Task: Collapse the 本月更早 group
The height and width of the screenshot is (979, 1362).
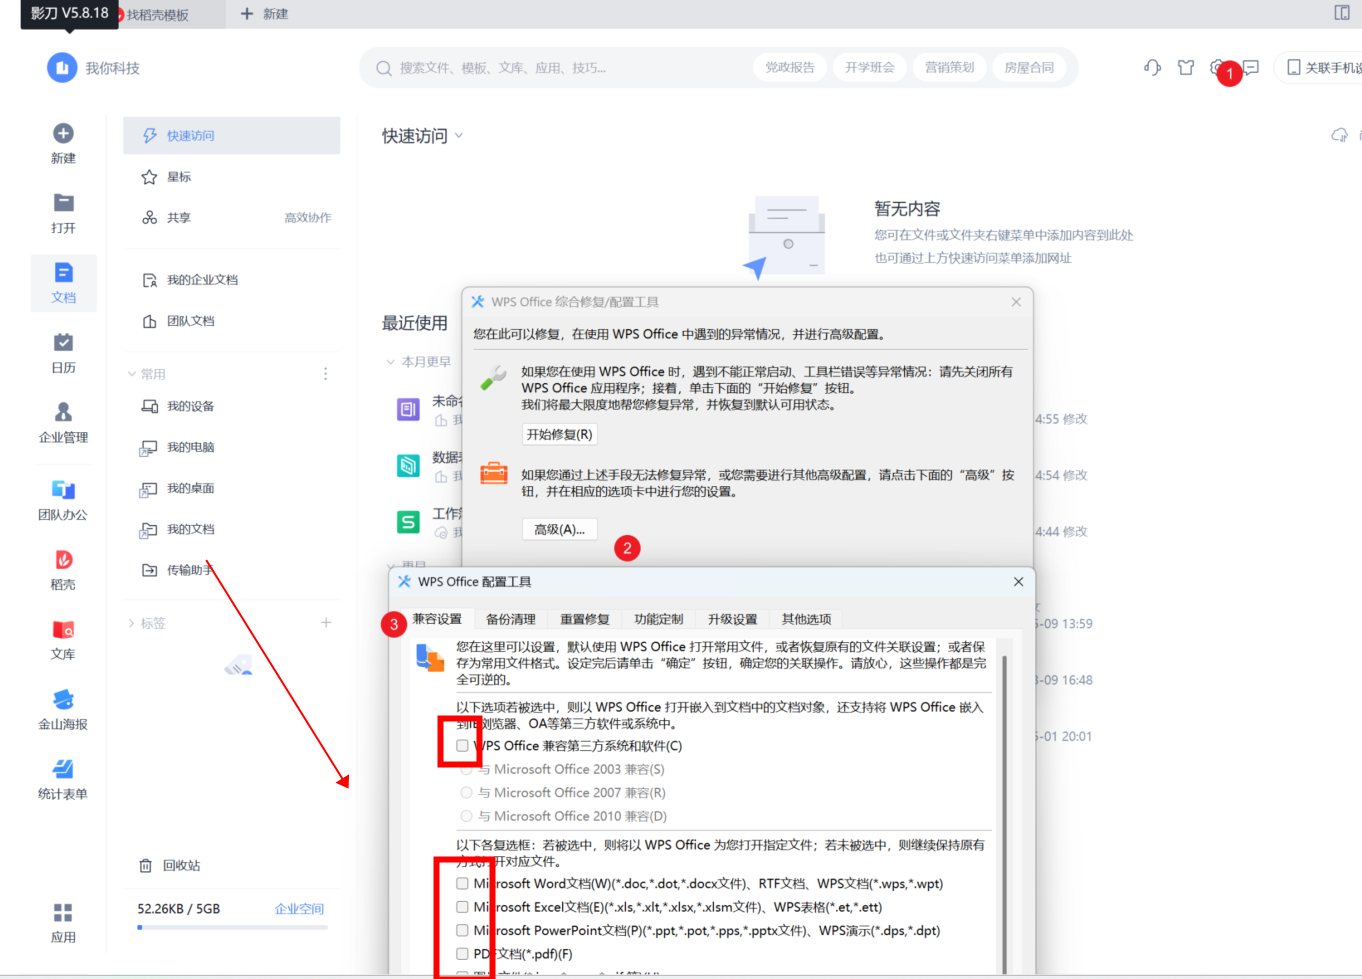Action: [391, 362]
